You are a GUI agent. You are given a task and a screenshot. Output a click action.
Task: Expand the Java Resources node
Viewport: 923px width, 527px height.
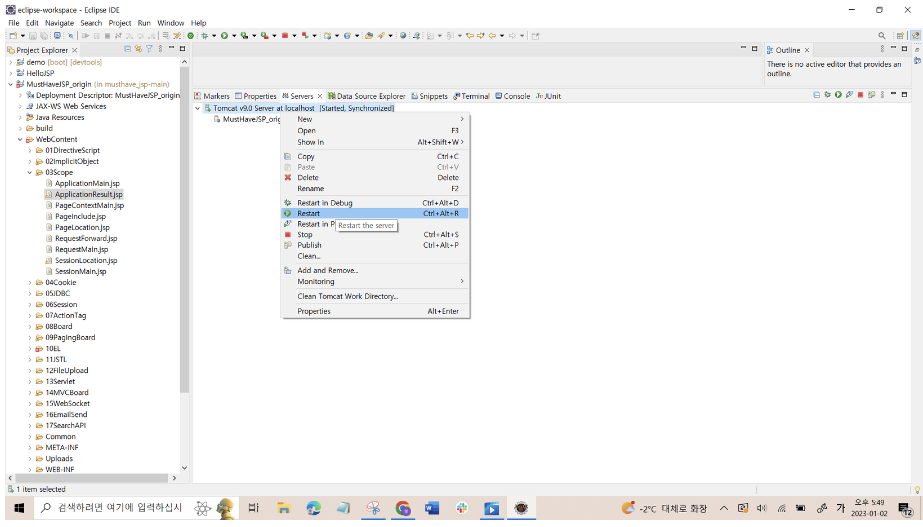point(20,118)
